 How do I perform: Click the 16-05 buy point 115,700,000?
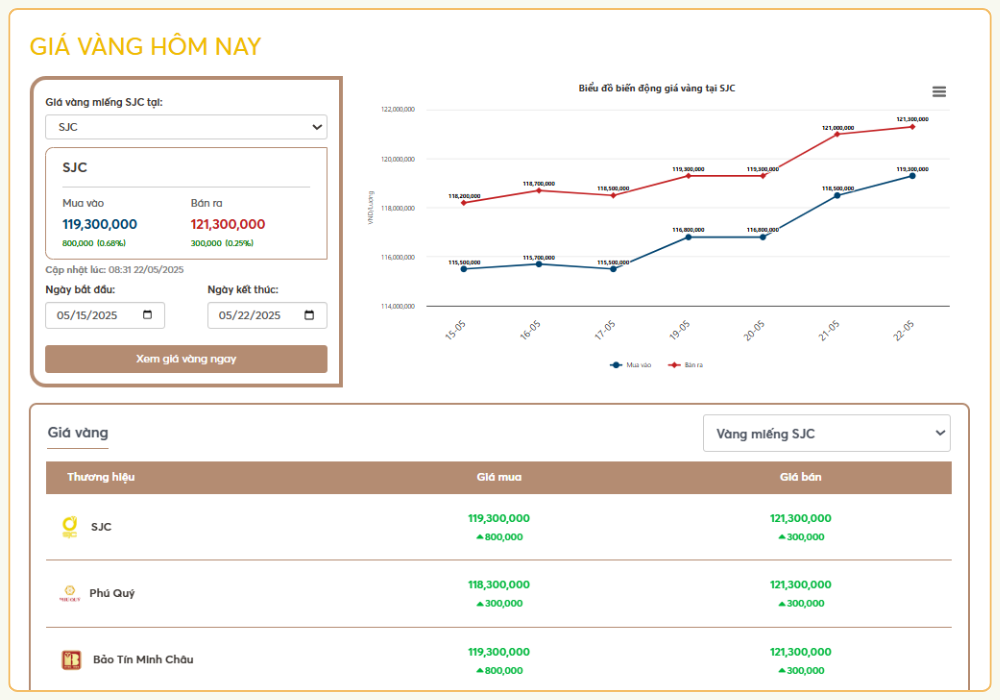(x=539, y=264)
